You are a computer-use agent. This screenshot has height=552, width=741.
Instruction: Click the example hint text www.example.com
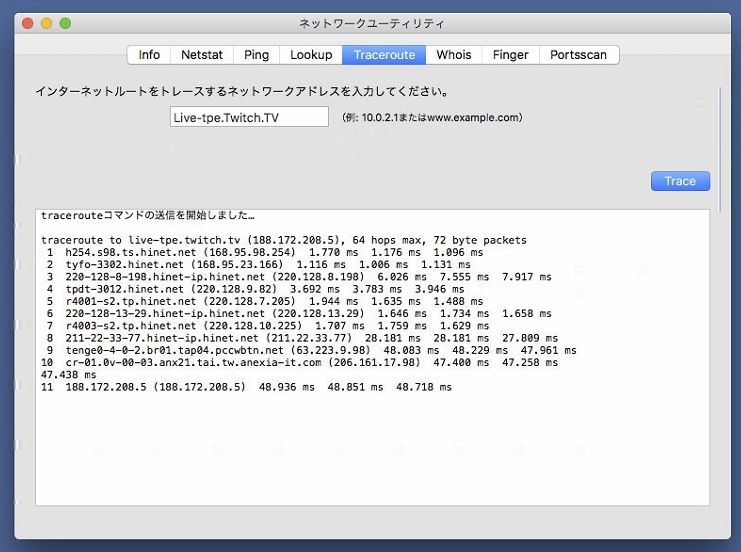pyautogui.click(x=473, y=118)
